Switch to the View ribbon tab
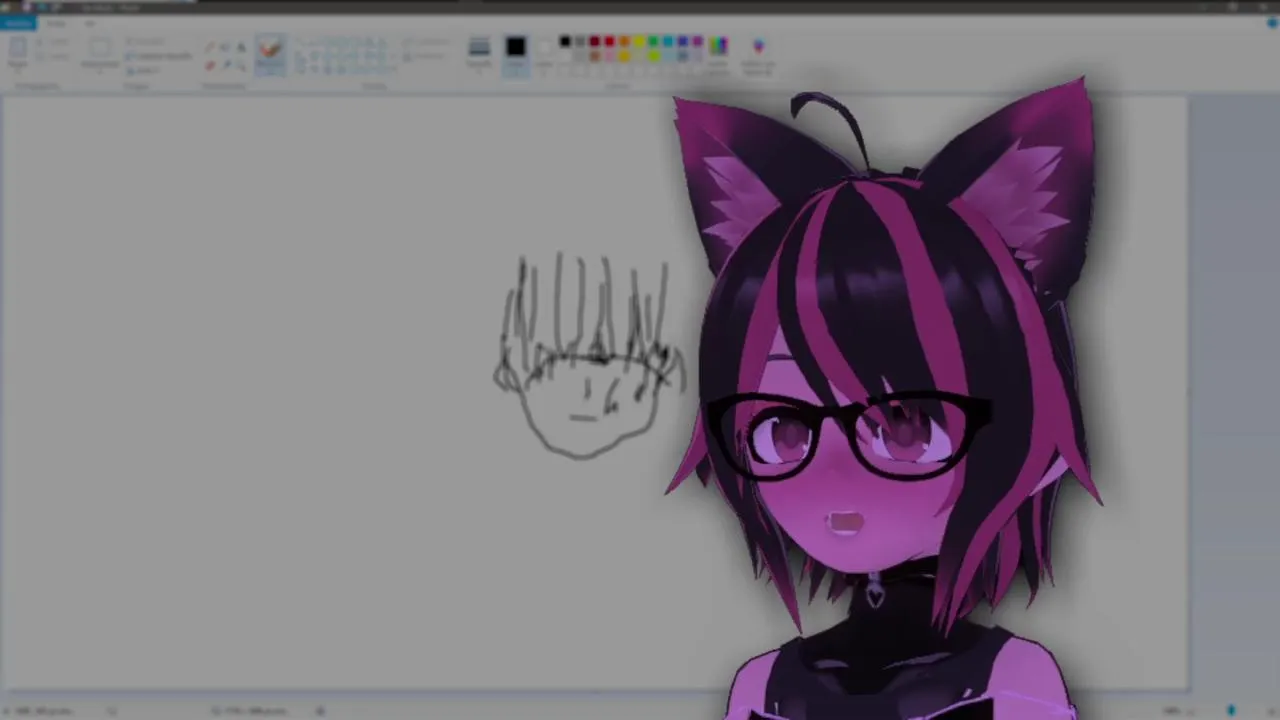This screenshot has height=720, width=1280. point(90,23)
